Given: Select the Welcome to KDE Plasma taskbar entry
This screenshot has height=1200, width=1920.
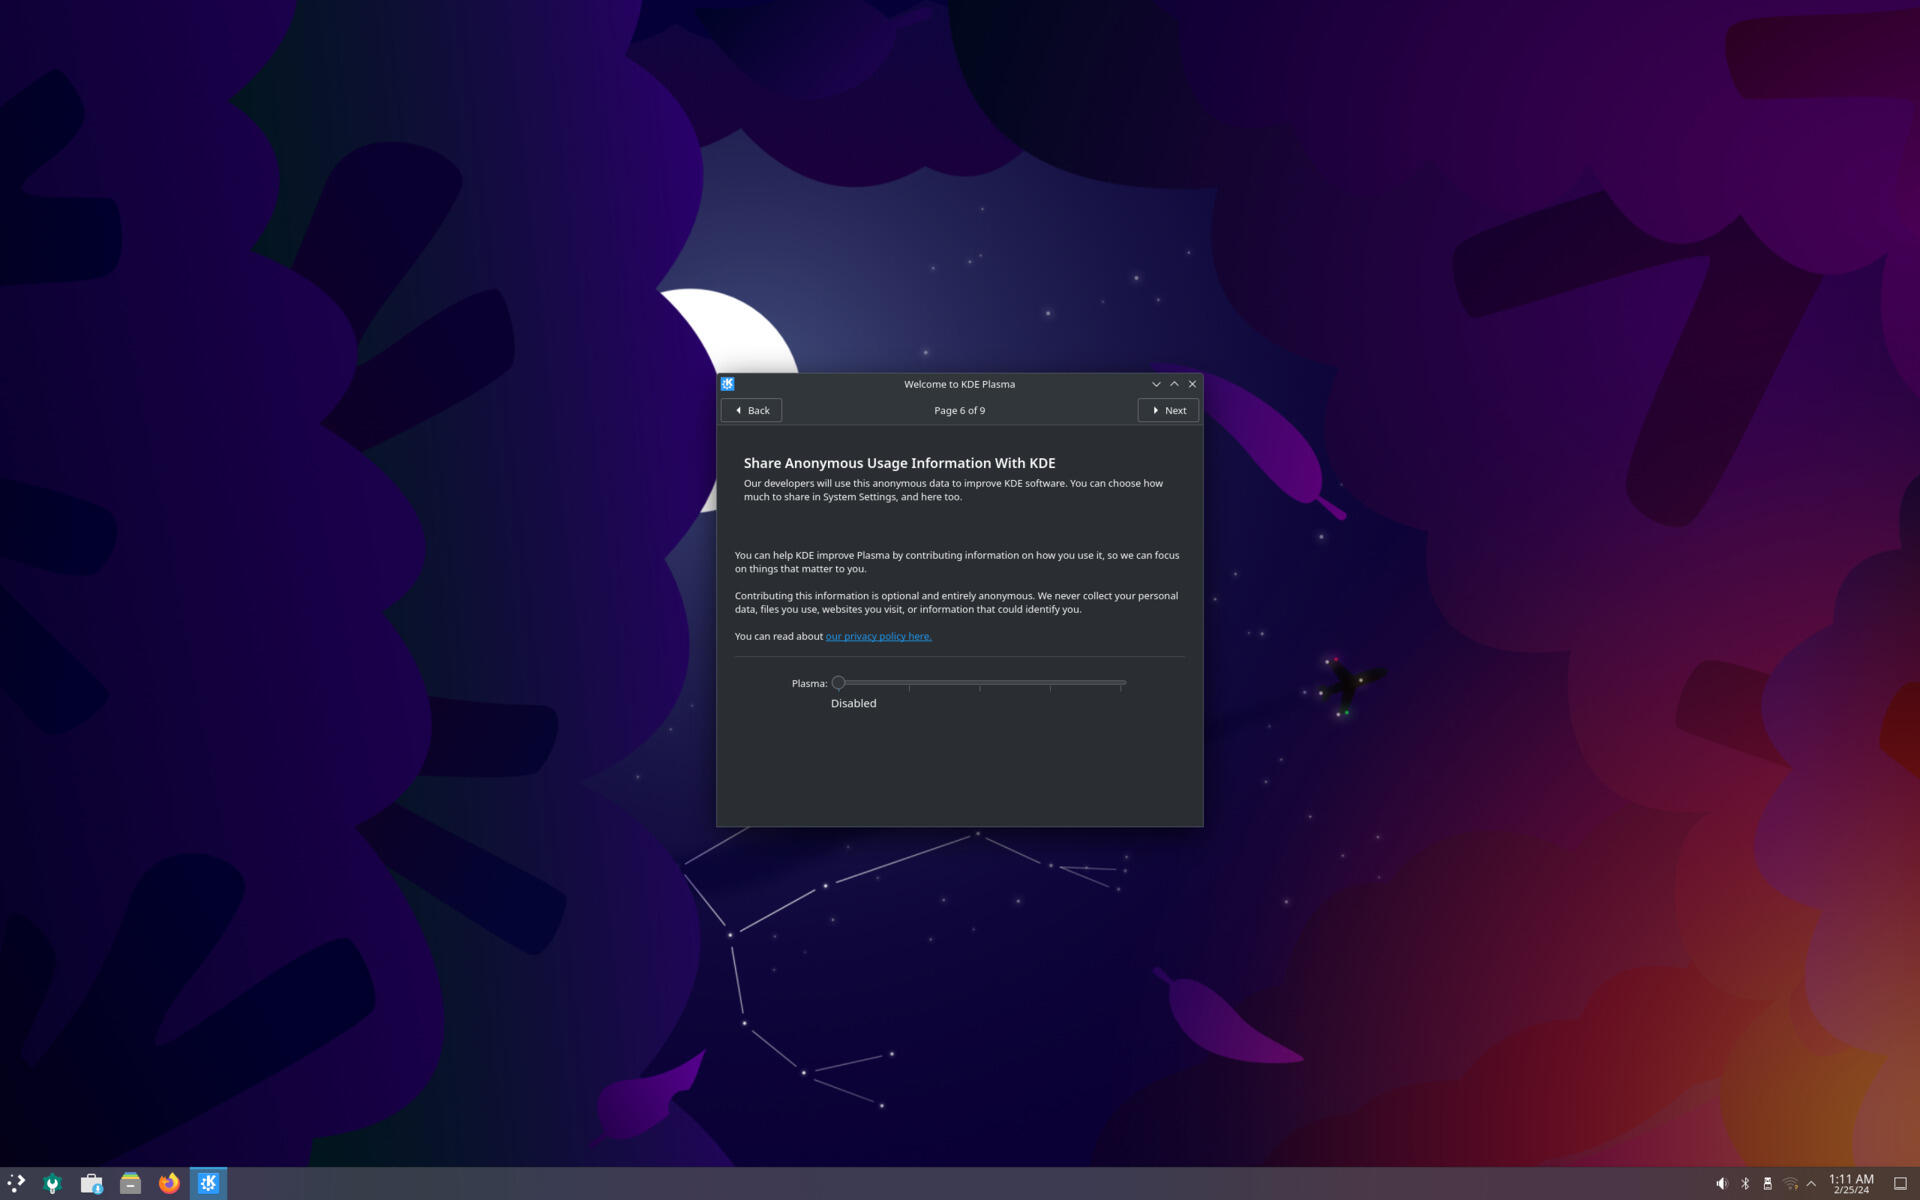Looking at the screenshot, I should click(x=208, y=1183).
